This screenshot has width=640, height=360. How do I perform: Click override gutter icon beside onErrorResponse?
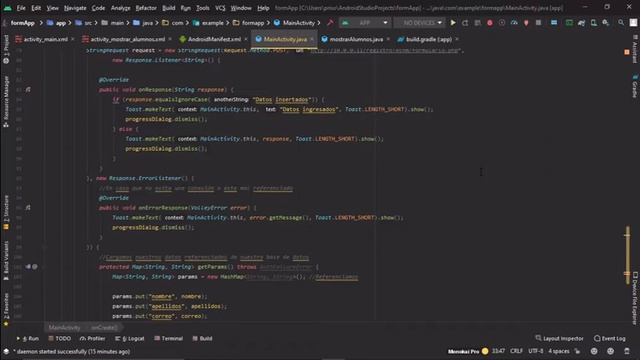28,208
